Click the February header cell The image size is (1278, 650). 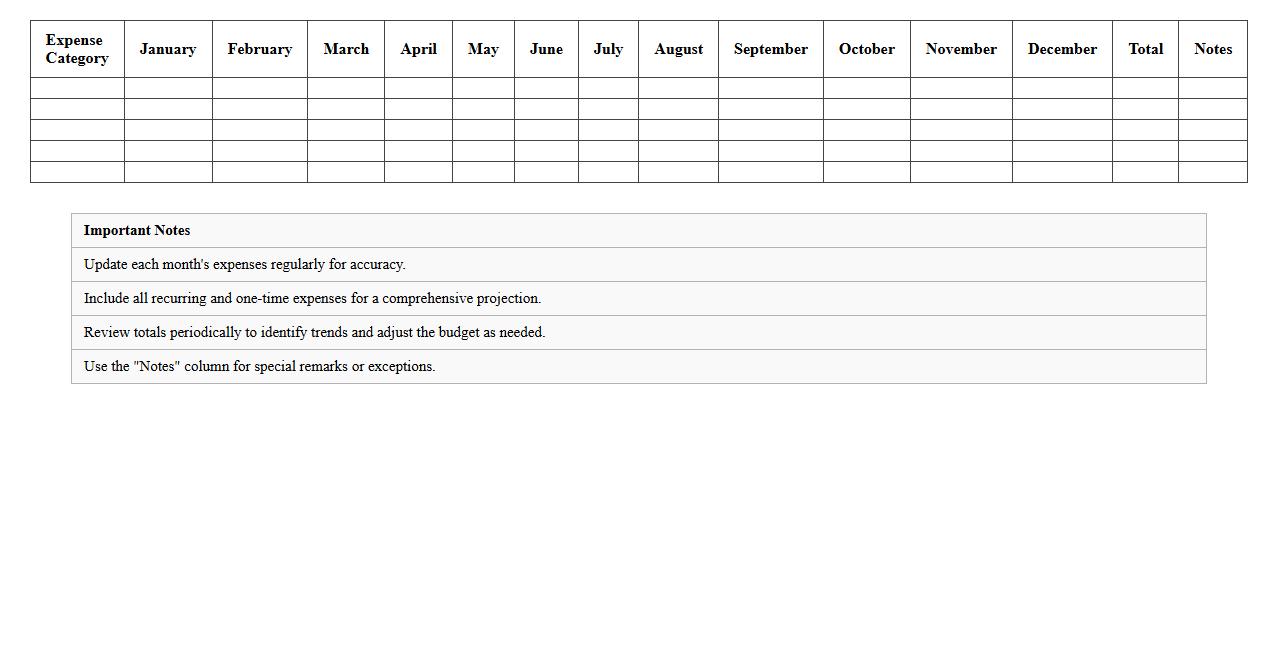point(260,49)
